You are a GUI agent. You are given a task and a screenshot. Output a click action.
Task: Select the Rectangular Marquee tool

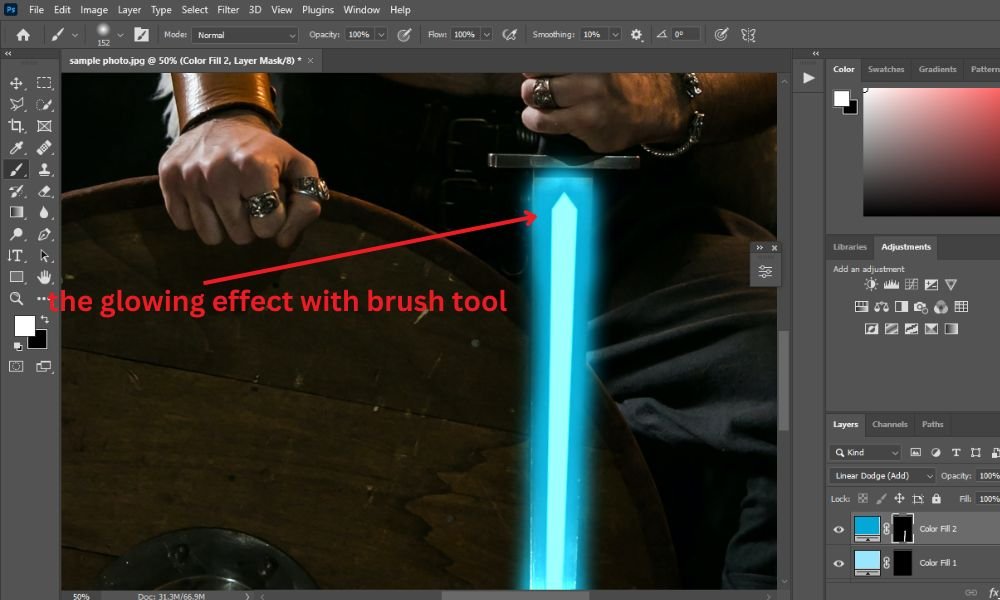(x=44, y=83)
